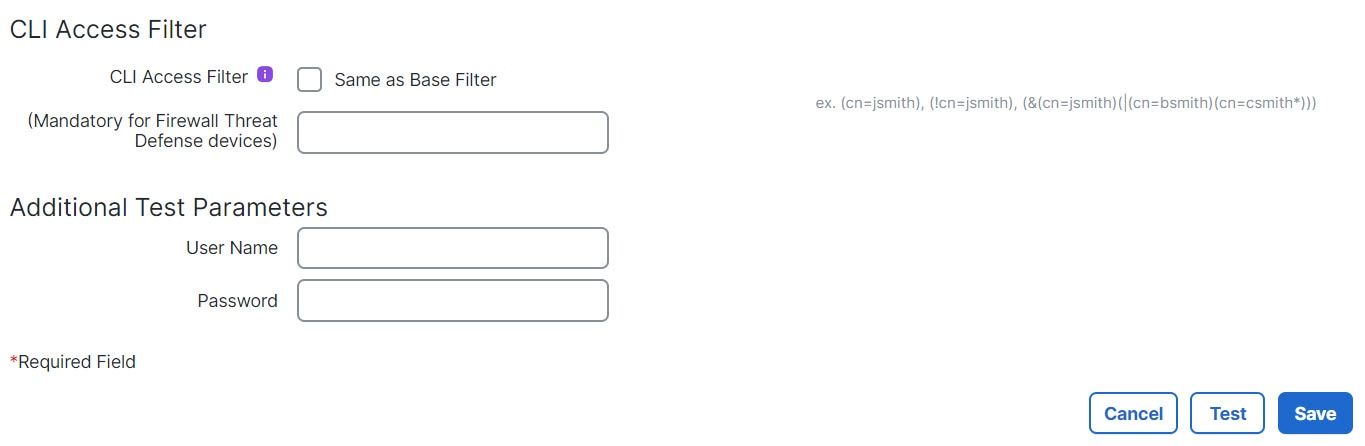Click into the User Name field

[x=452, y=248]
